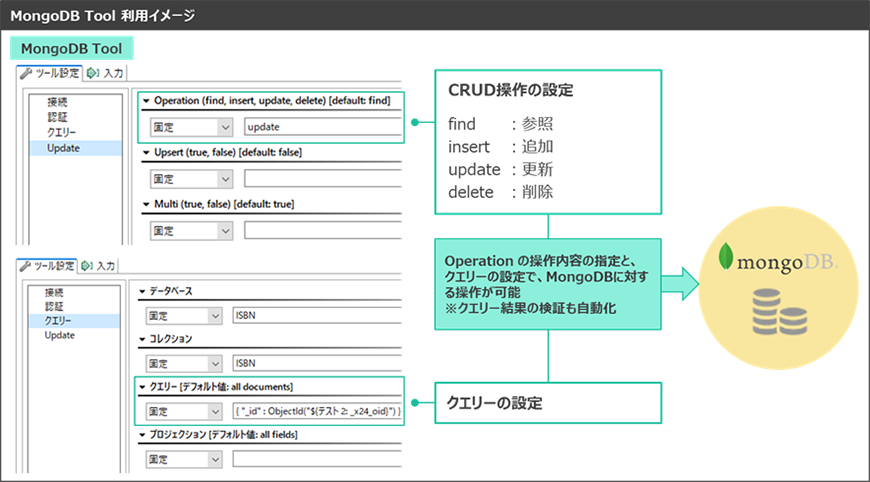Collapse the データベース section
Screen dimensions: 870x482
[142, 291]
